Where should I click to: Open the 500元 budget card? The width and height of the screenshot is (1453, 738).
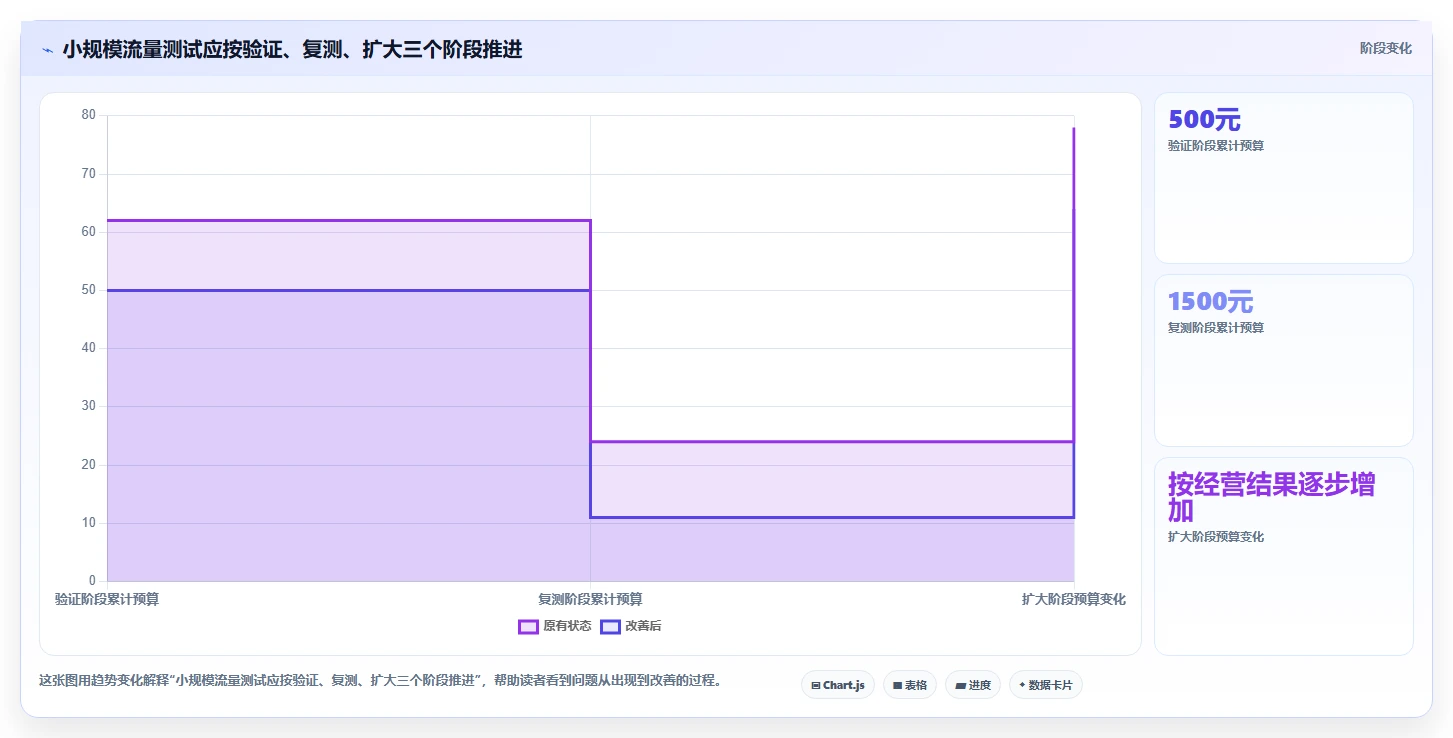pyautogui.click(x=1284, y=178)
